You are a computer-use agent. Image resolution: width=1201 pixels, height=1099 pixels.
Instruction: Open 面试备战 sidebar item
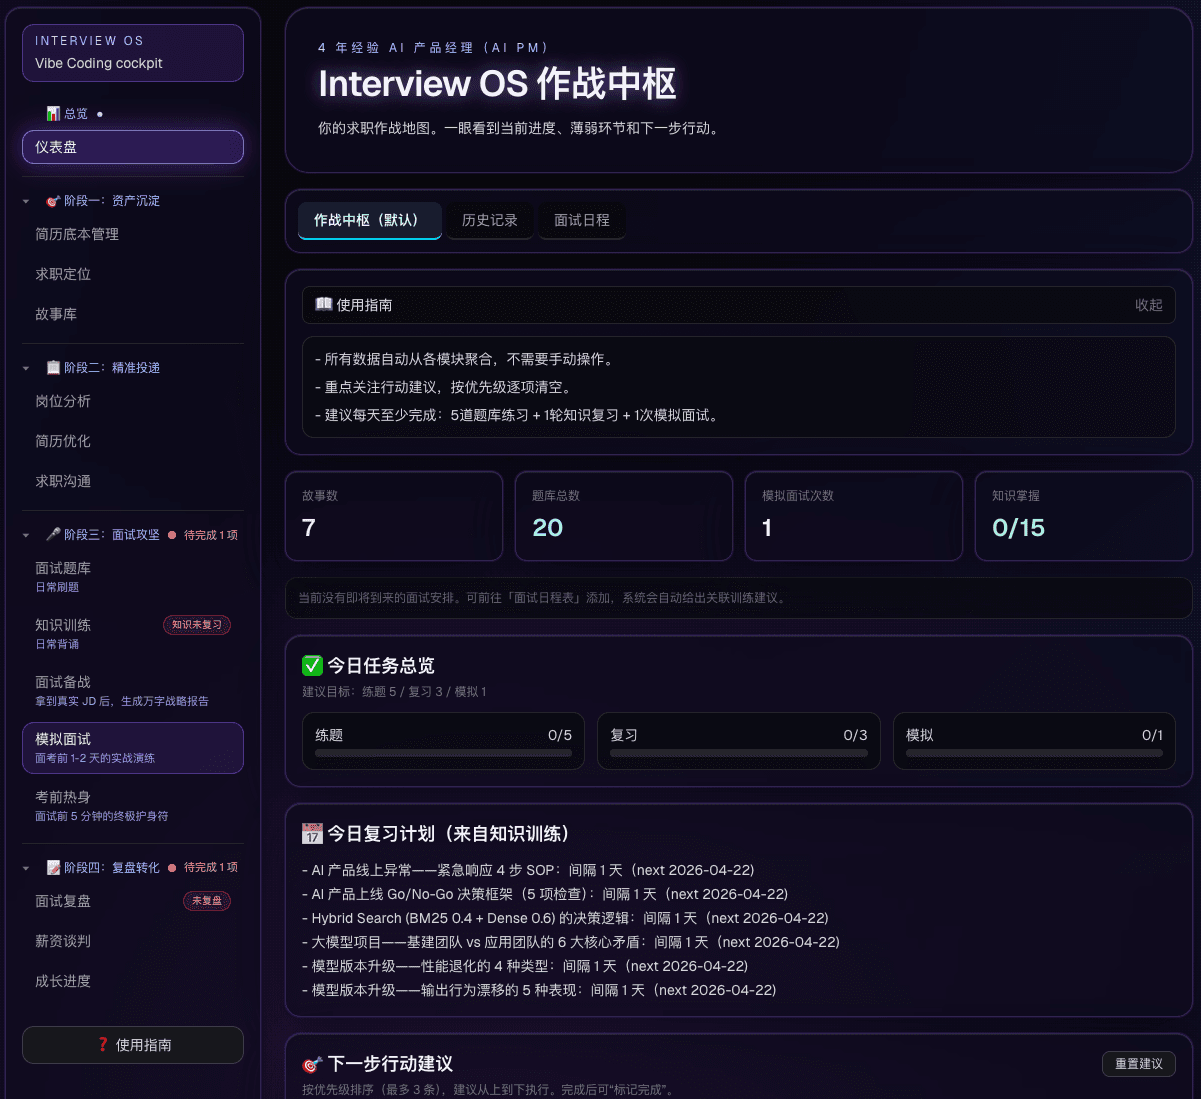[133, 691]
